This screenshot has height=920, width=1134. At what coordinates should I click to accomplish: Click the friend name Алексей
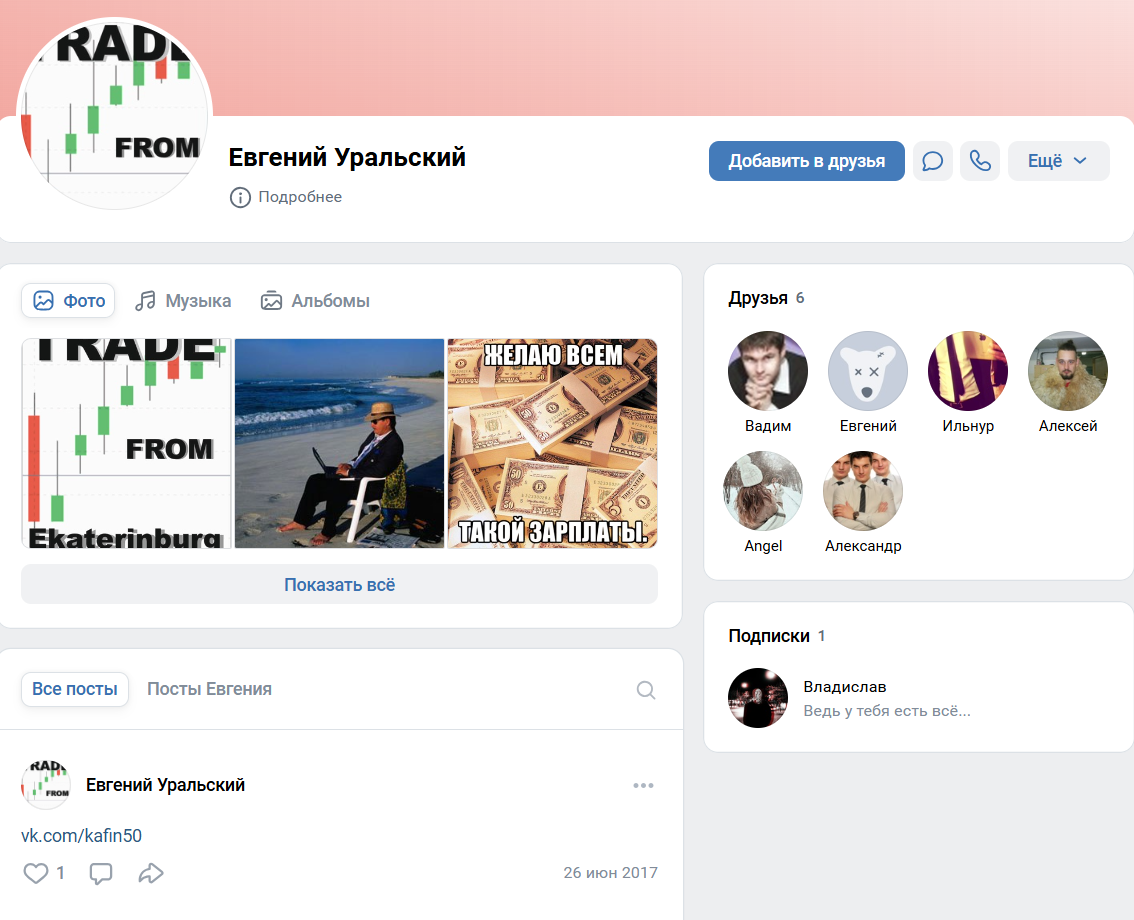pyautogui.click(x=1067, y=426)
